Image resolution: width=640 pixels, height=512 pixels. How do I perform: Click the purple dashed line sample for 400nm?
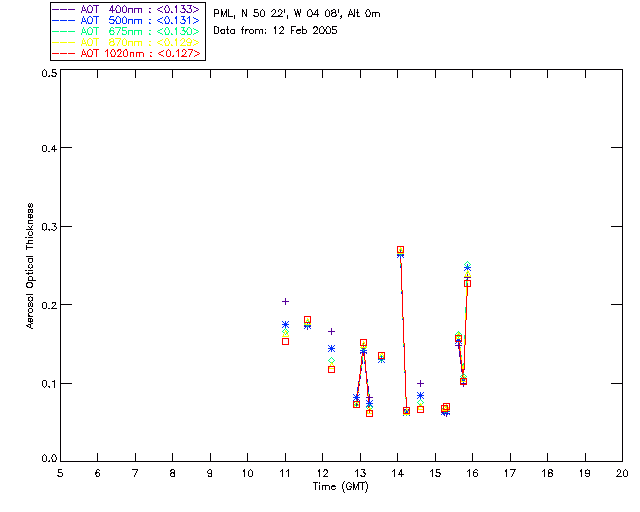point(64,9)
